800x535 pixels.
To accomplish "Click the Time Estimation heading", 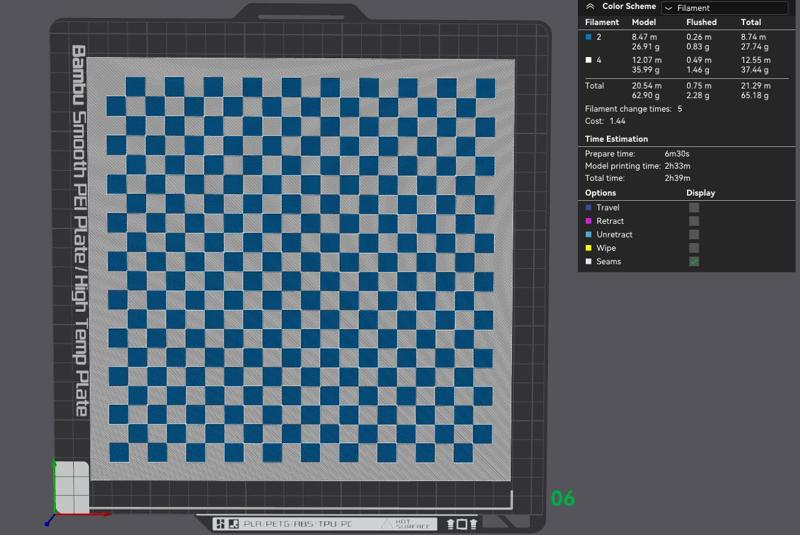I will [x=616, y=139].
